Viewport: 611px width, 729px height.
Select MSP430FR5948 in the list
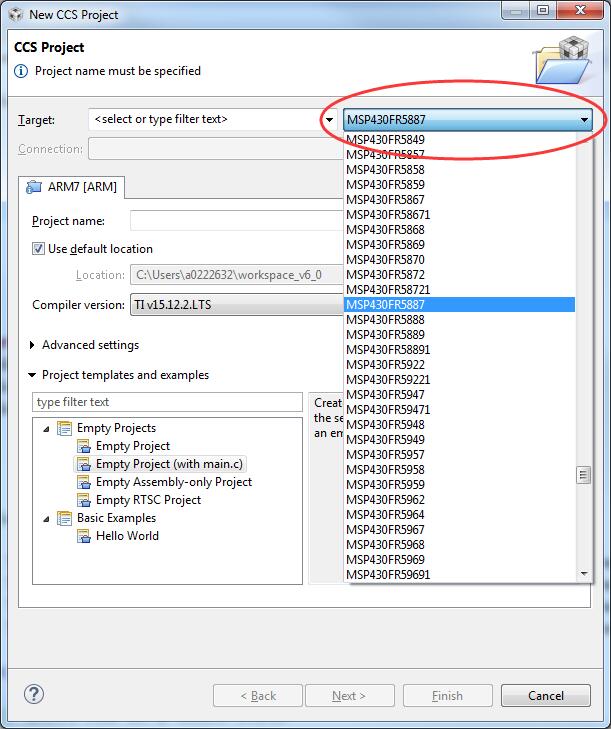(x=459, y=425)
